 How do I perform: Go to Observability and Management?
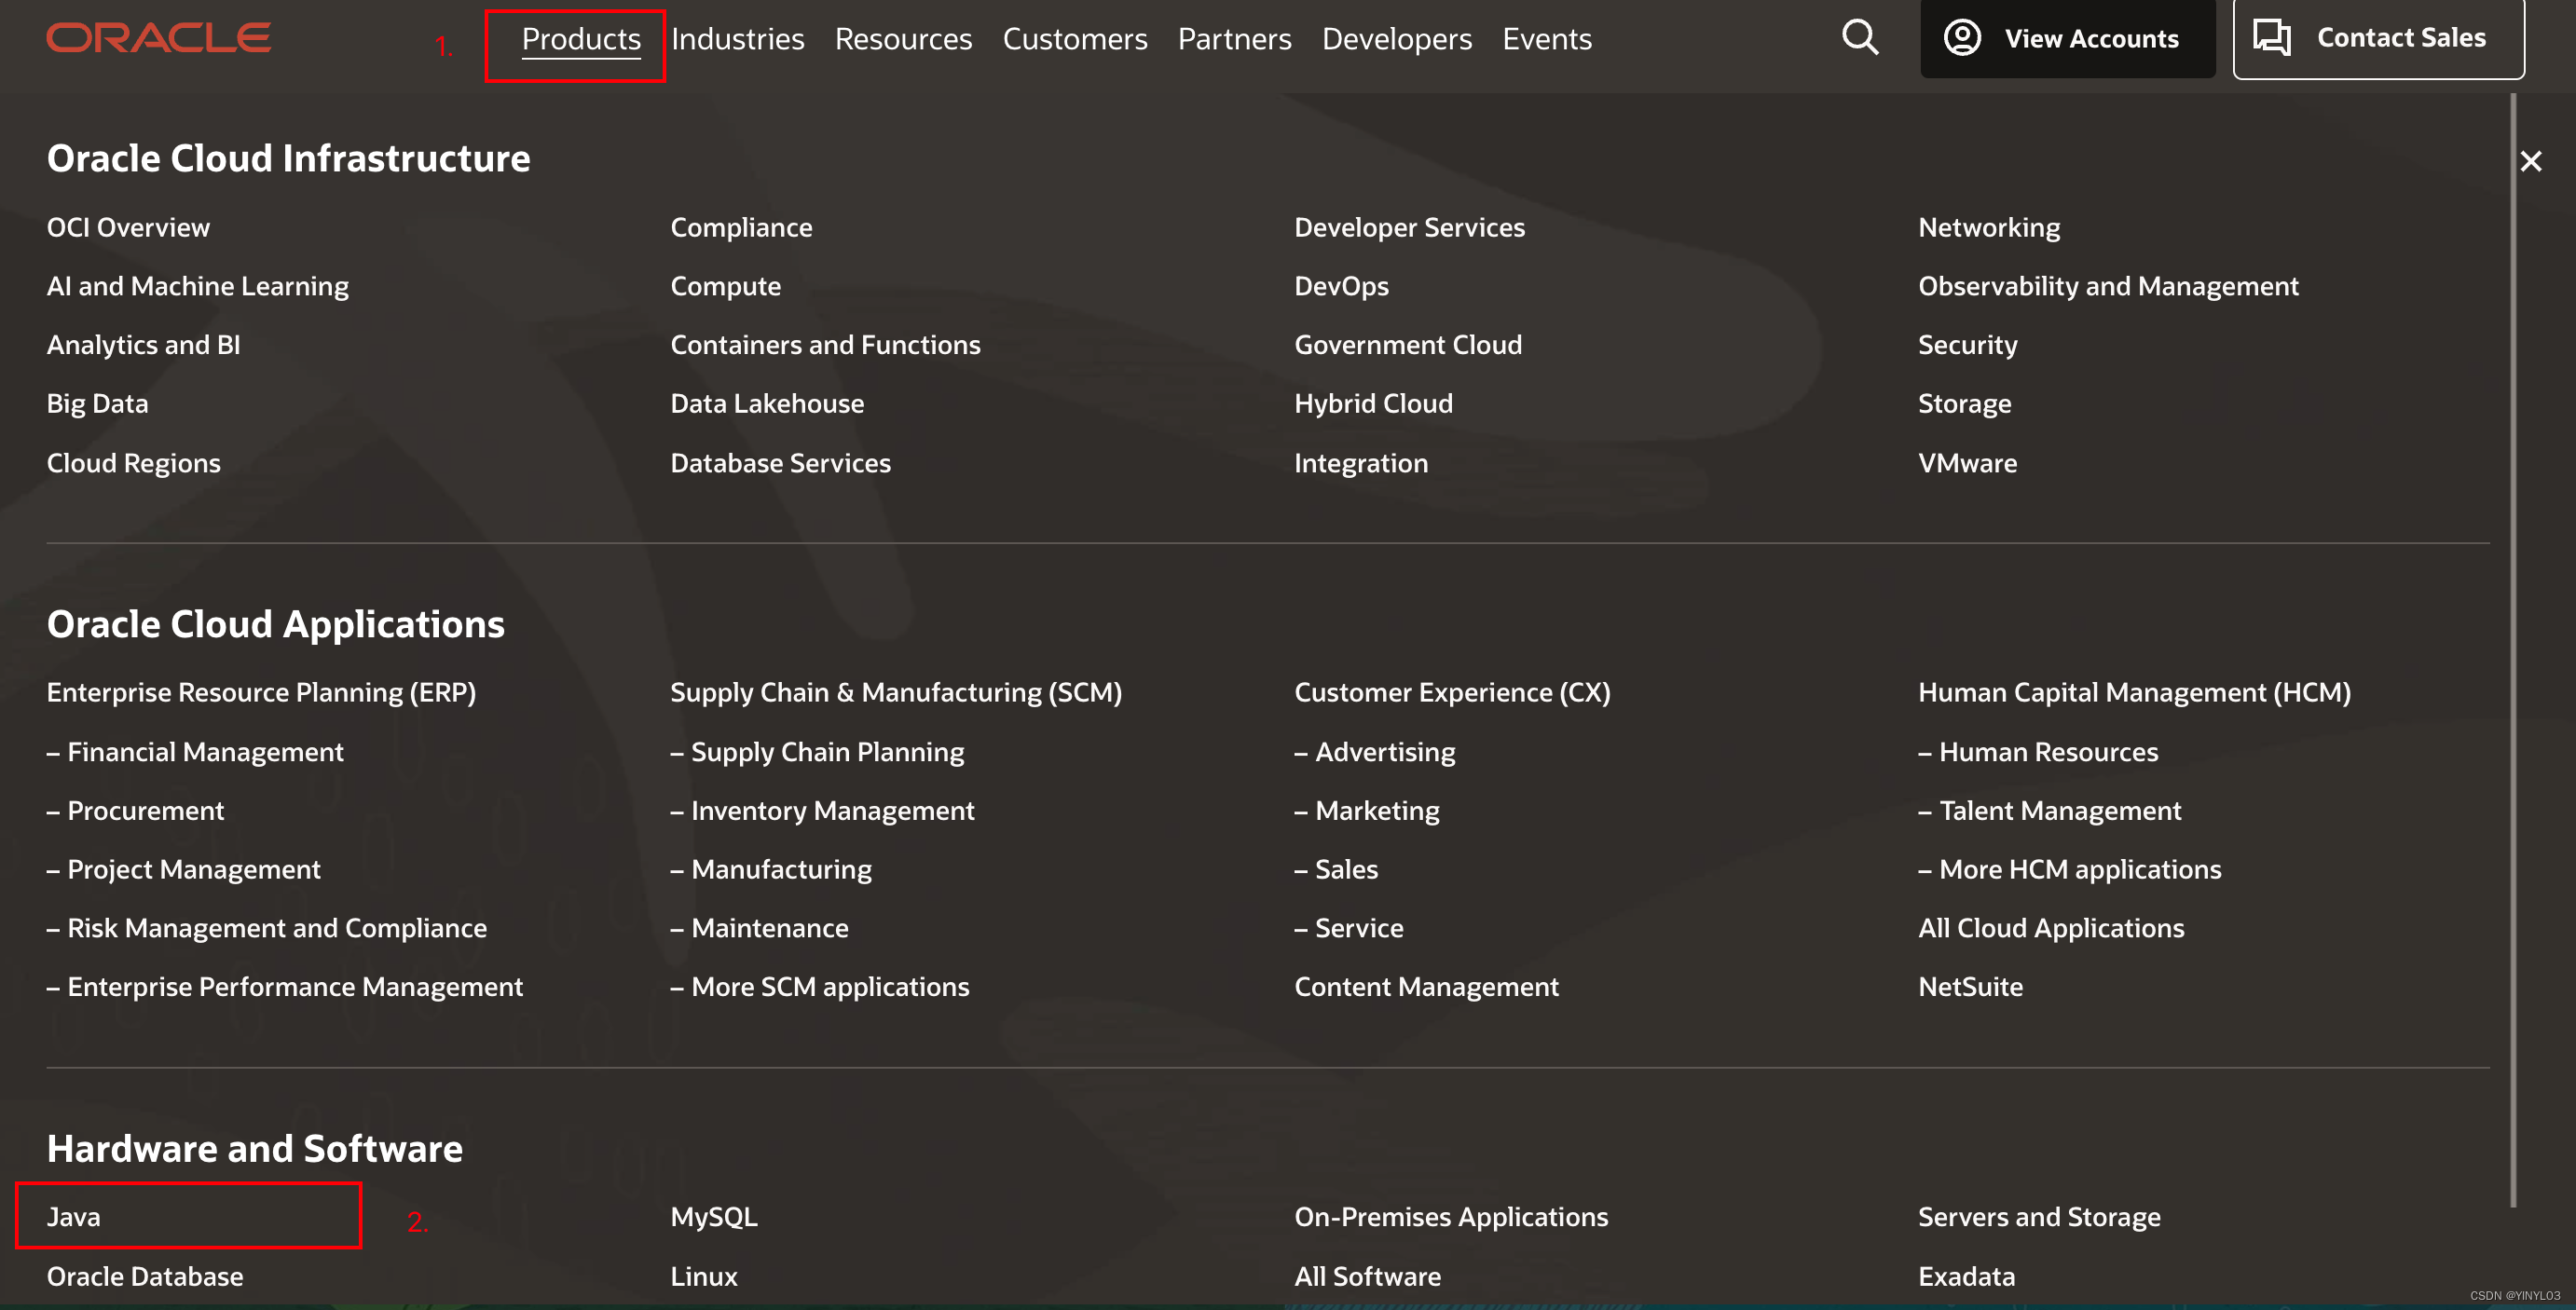[2107, 286]
